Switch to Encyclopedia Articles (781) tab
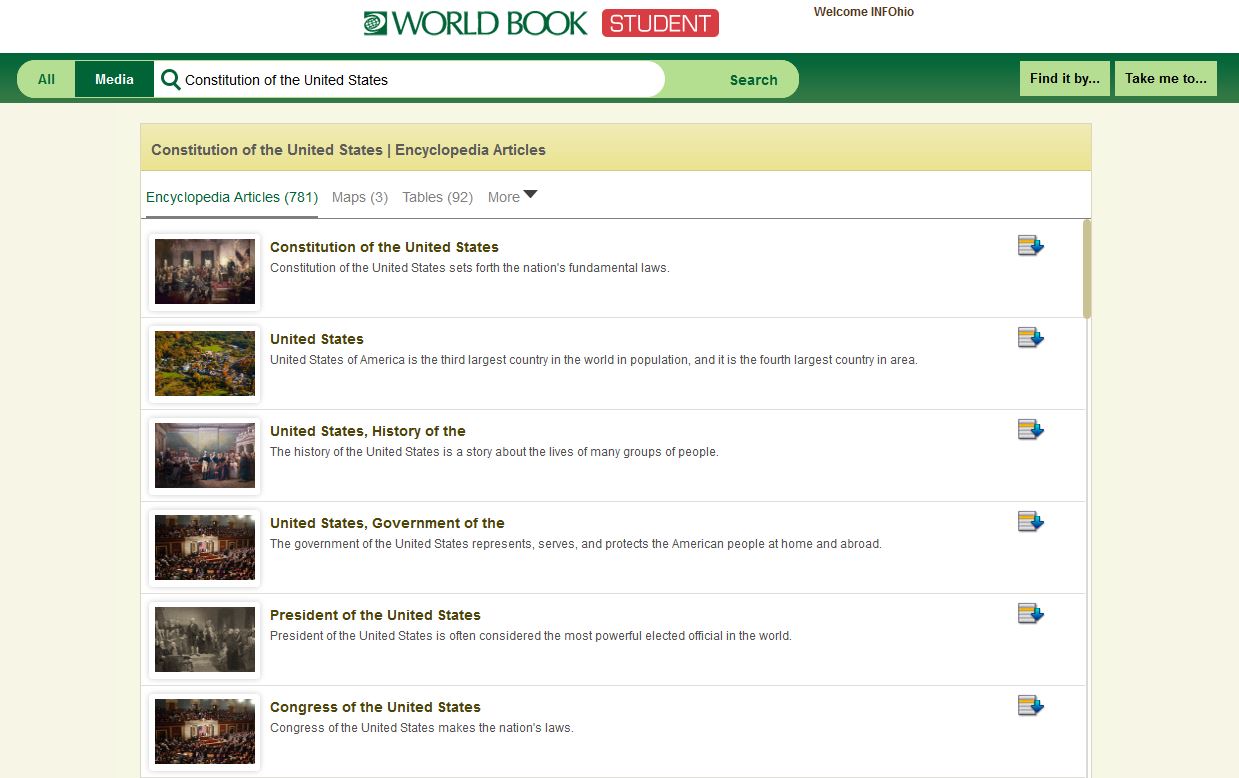Image resolution: width=1239 pixels, height=778 pixels. pyautogui.click(x=232, y=197)
